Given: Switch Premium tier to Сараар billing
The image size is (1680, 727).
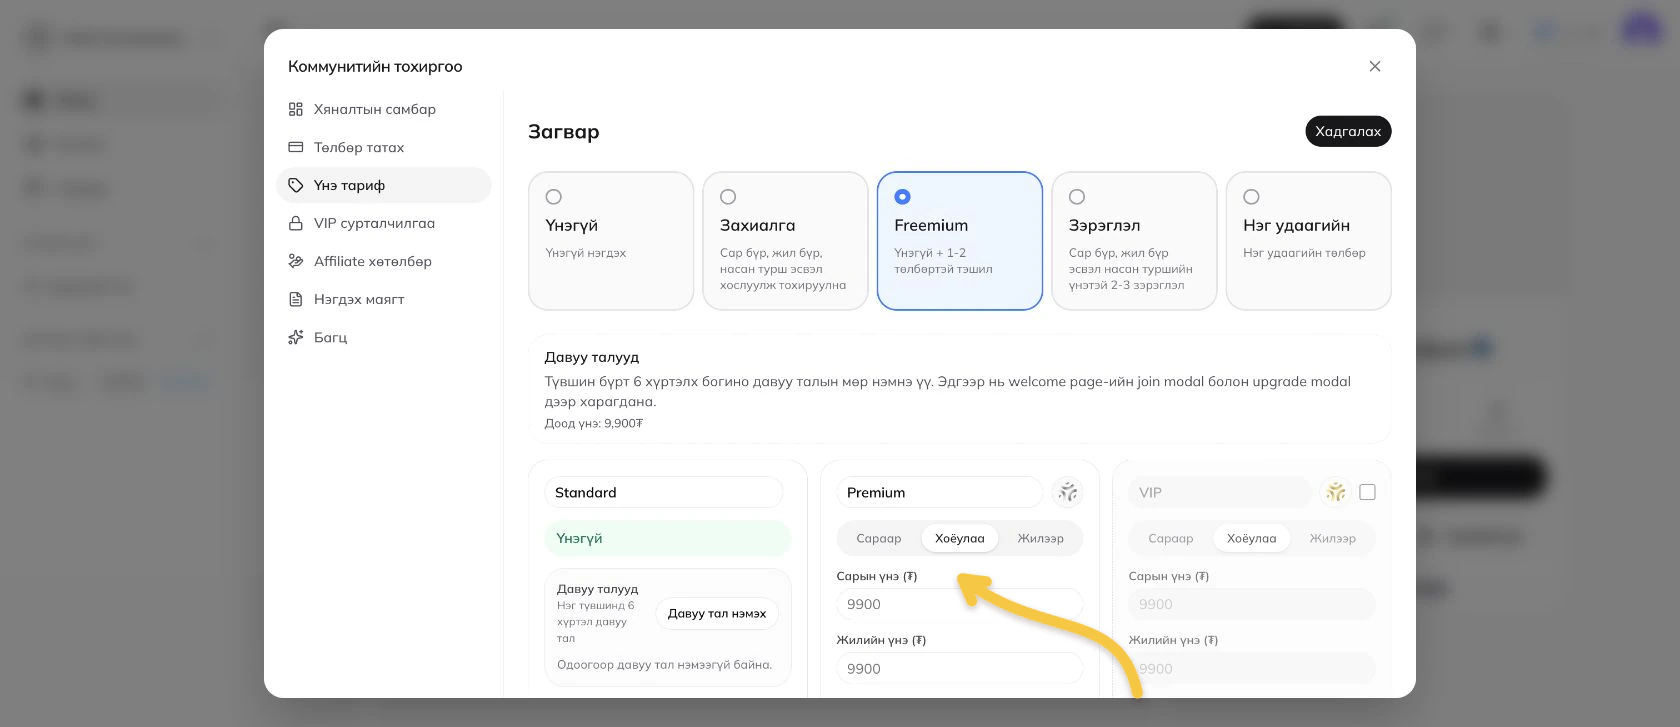Looking at the screenshot, I should [879, 538].
